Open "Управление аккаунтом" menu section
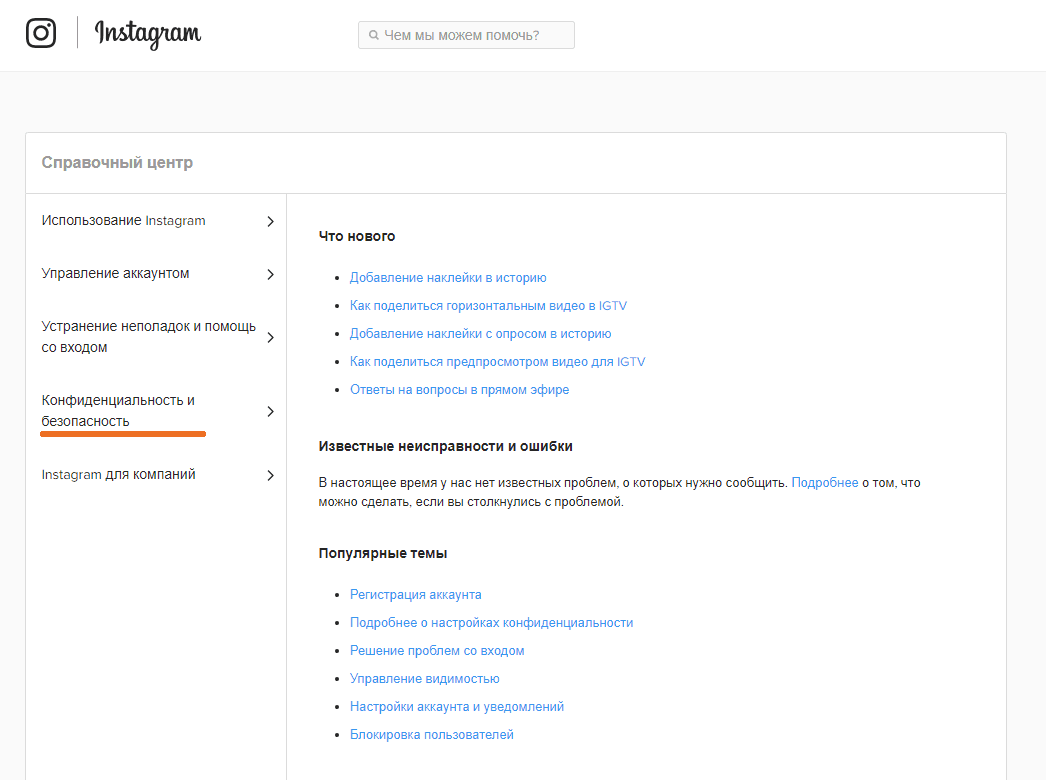 pyautogui.click(x=115, y=273)
